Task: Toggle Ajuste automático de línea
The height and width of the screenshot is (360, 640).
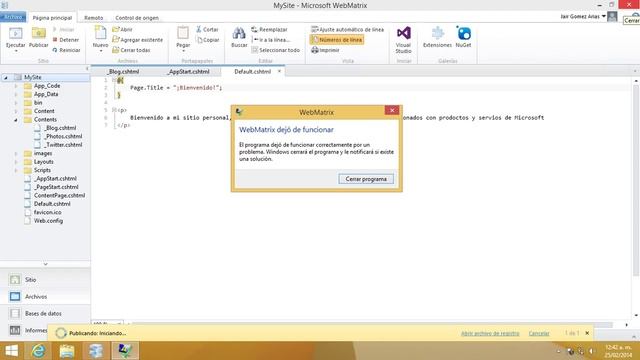Action: tap(347, 29)
